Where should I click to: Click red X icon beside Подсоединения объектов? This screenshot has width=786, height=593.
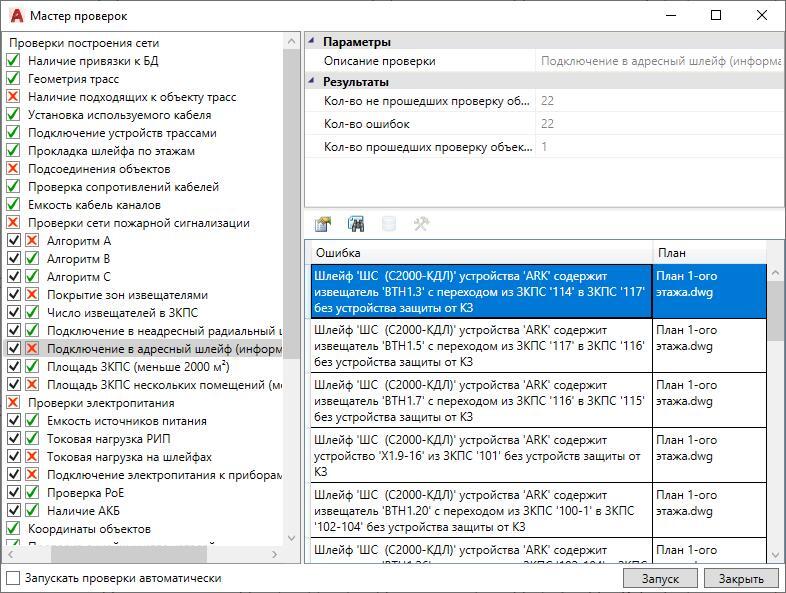tap(13, 169)
